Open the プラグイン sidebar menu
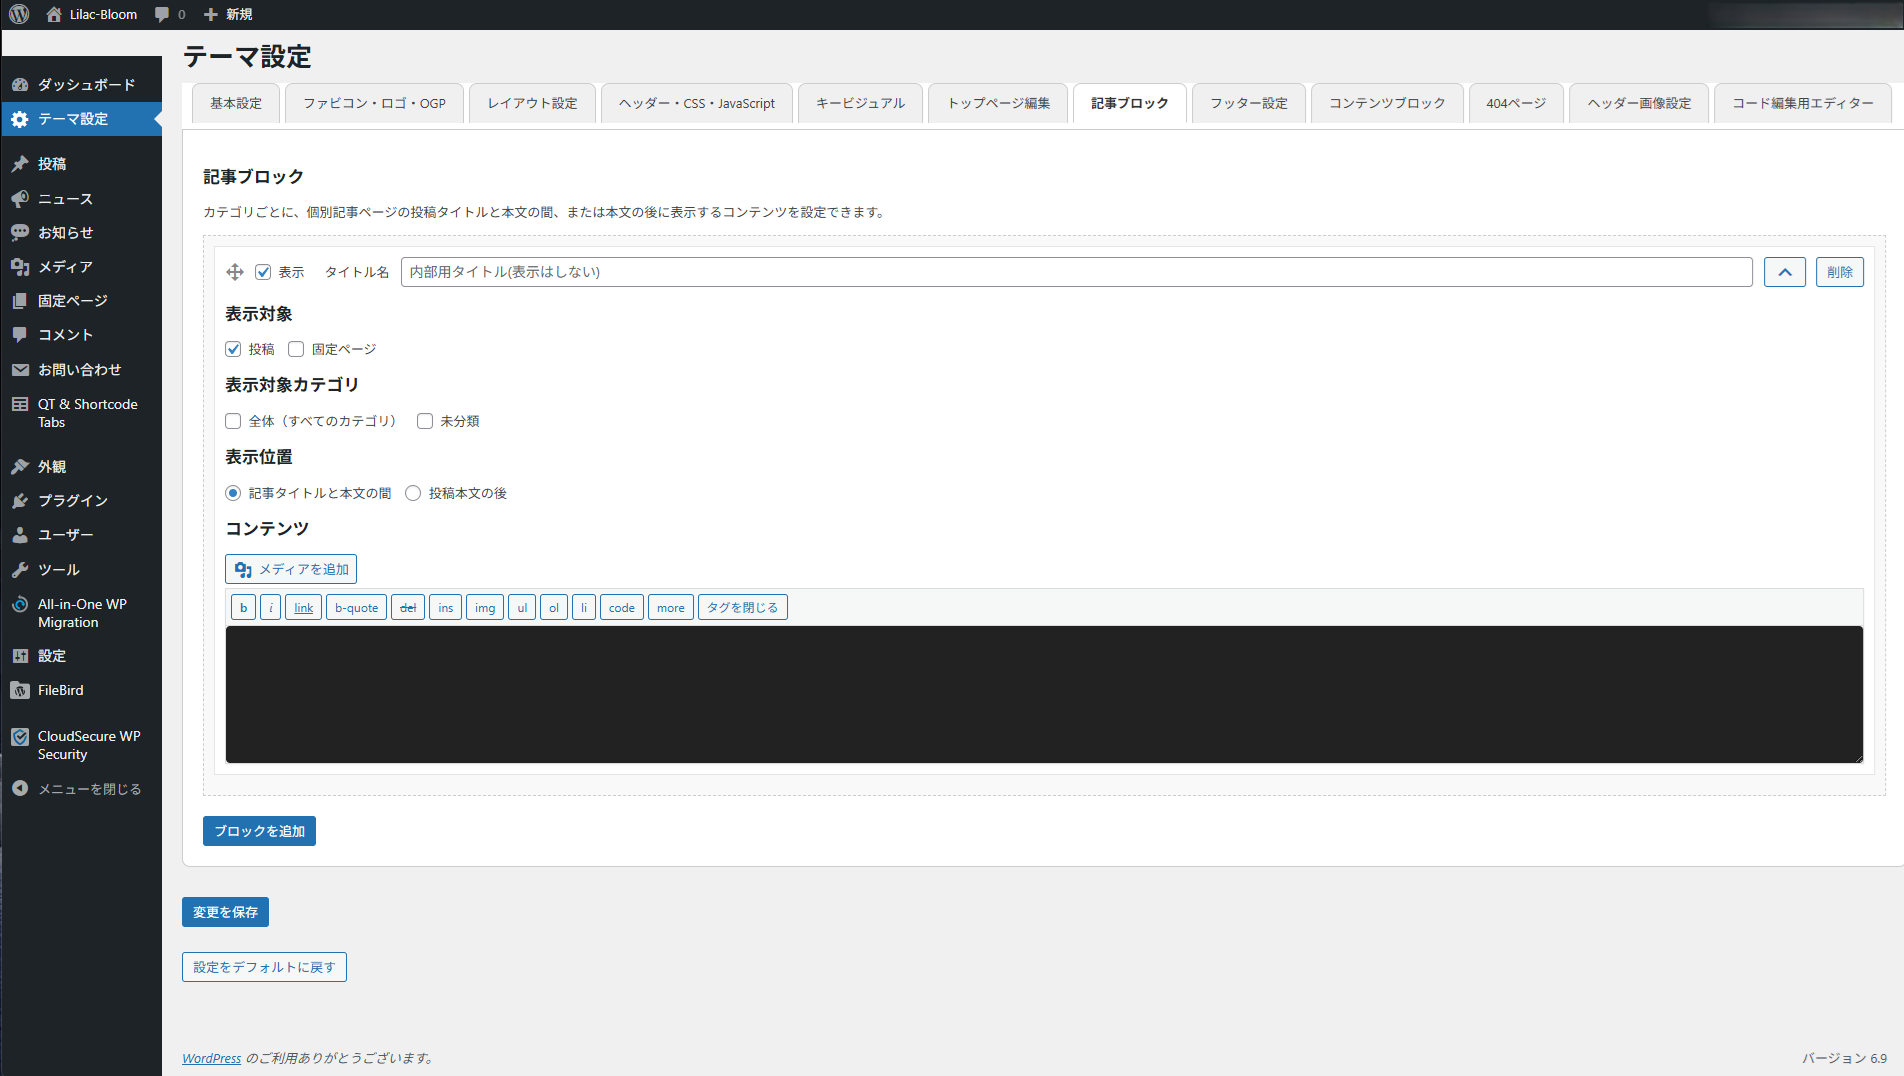The image size is (1904, 1076). pyautogui.click(x=72, y=501)
